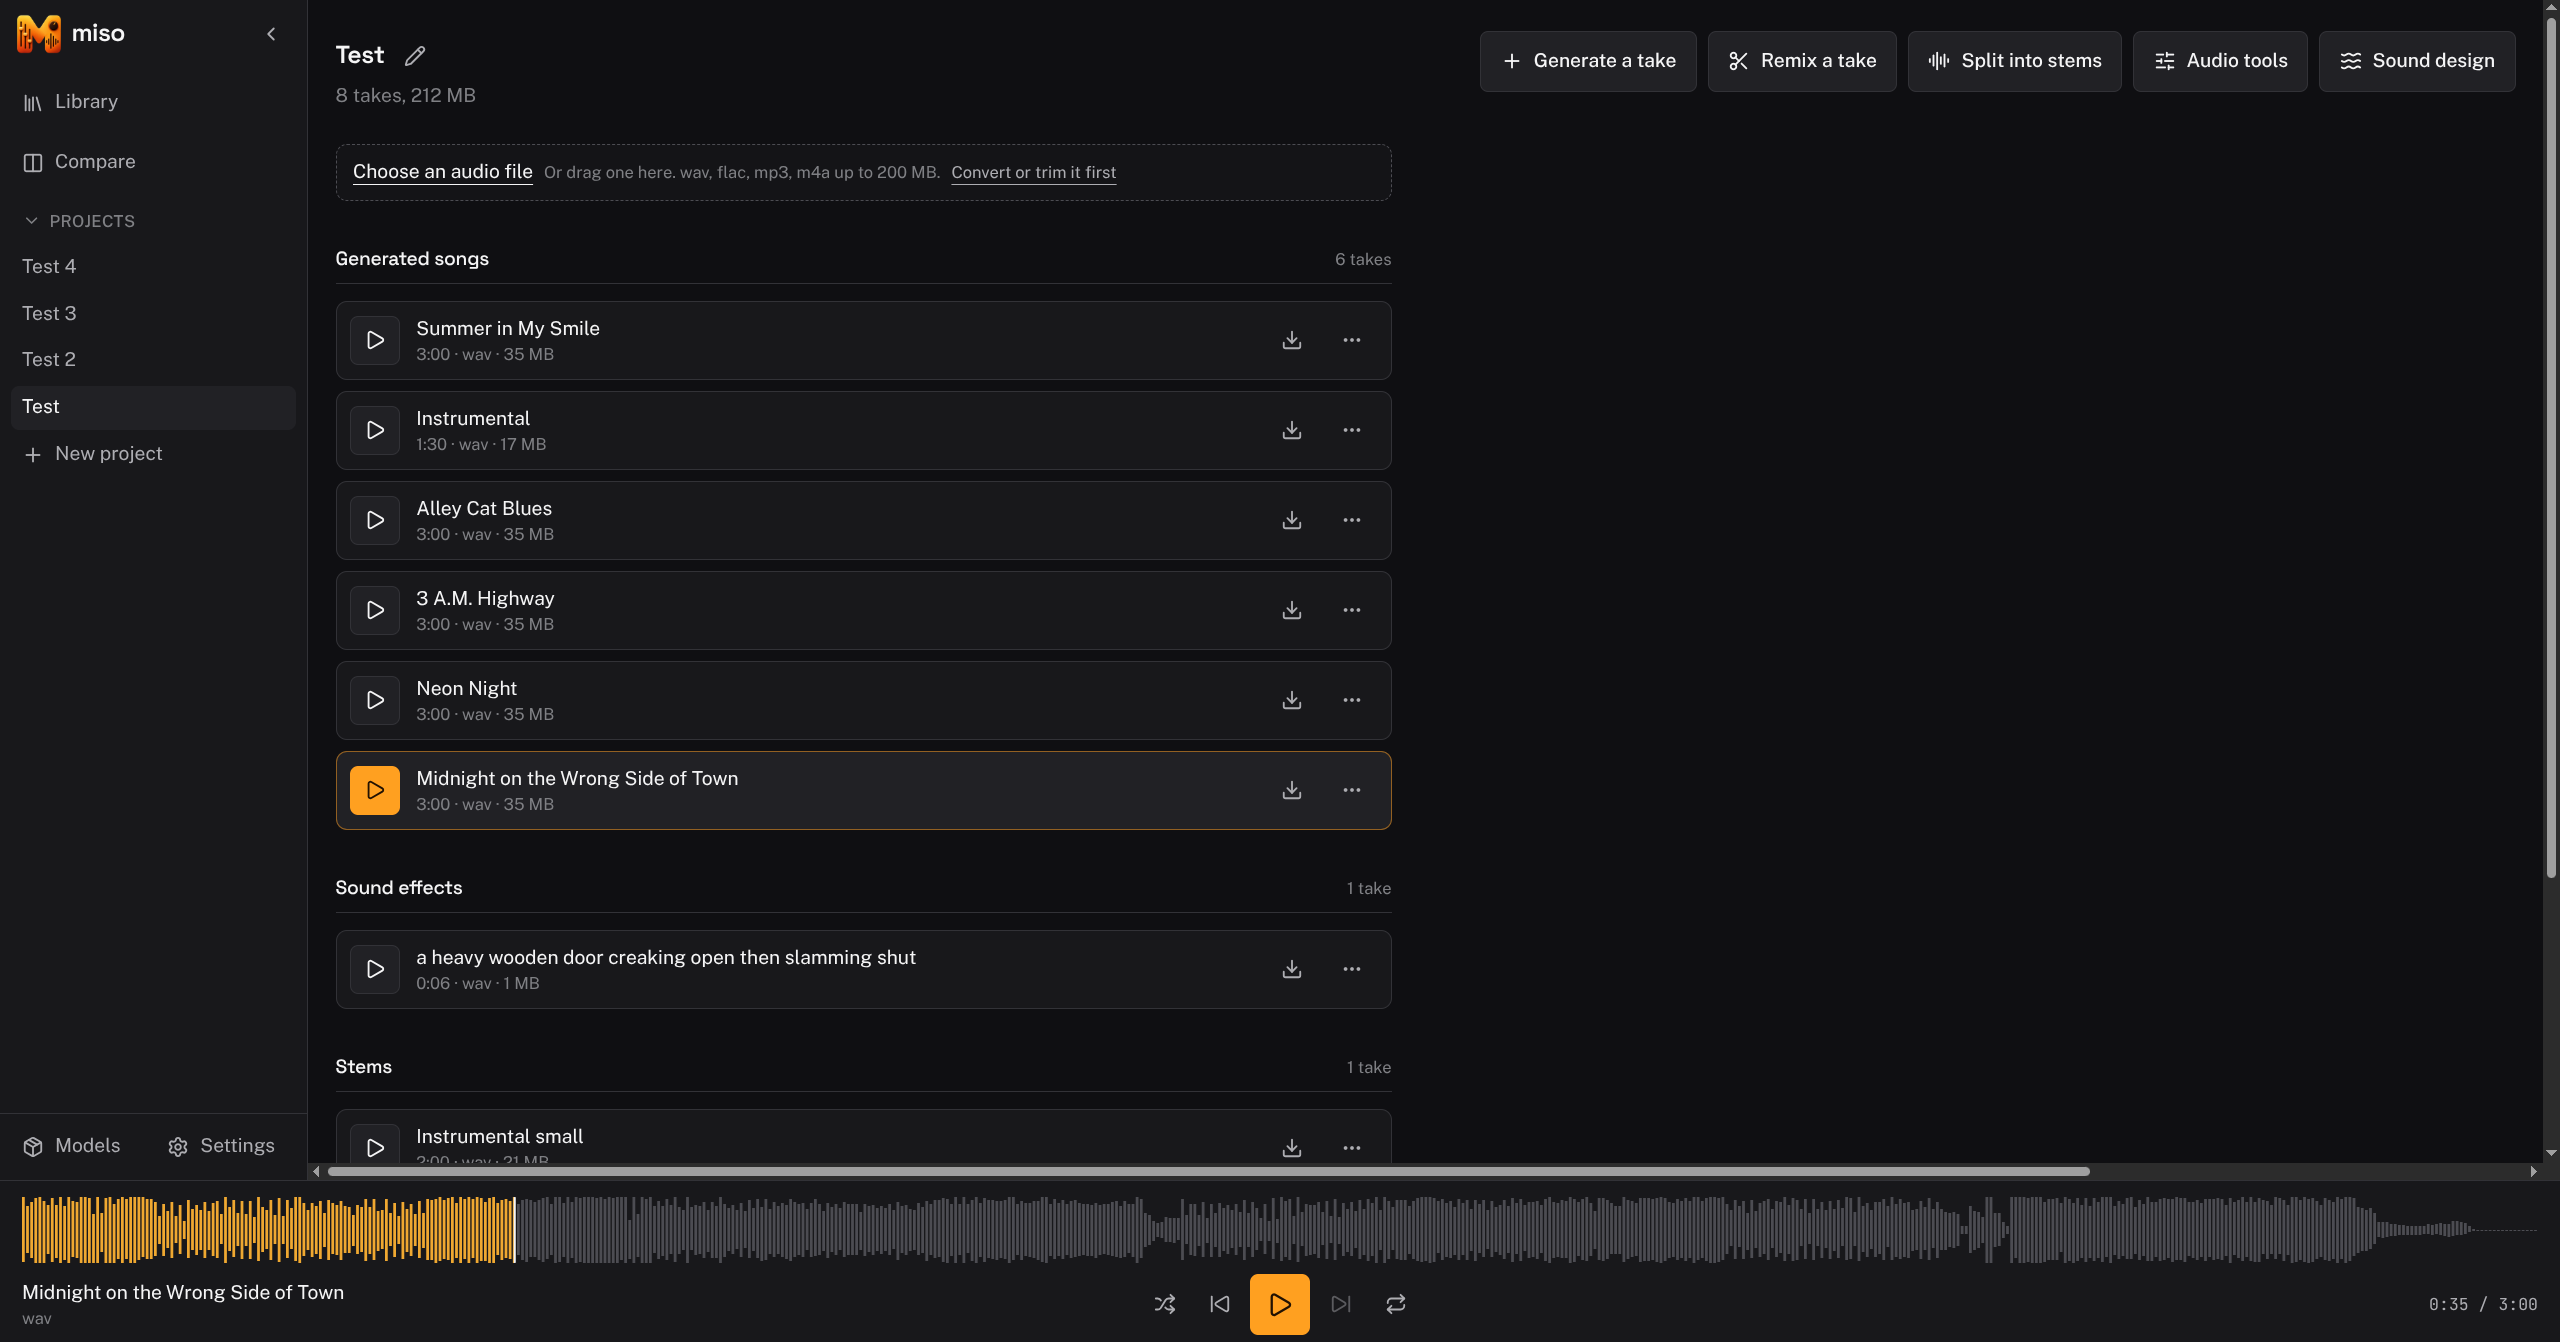Download the Instrumental 1:30 take
Viewport: 2560px width, 1342px height.
(1292, 431)
